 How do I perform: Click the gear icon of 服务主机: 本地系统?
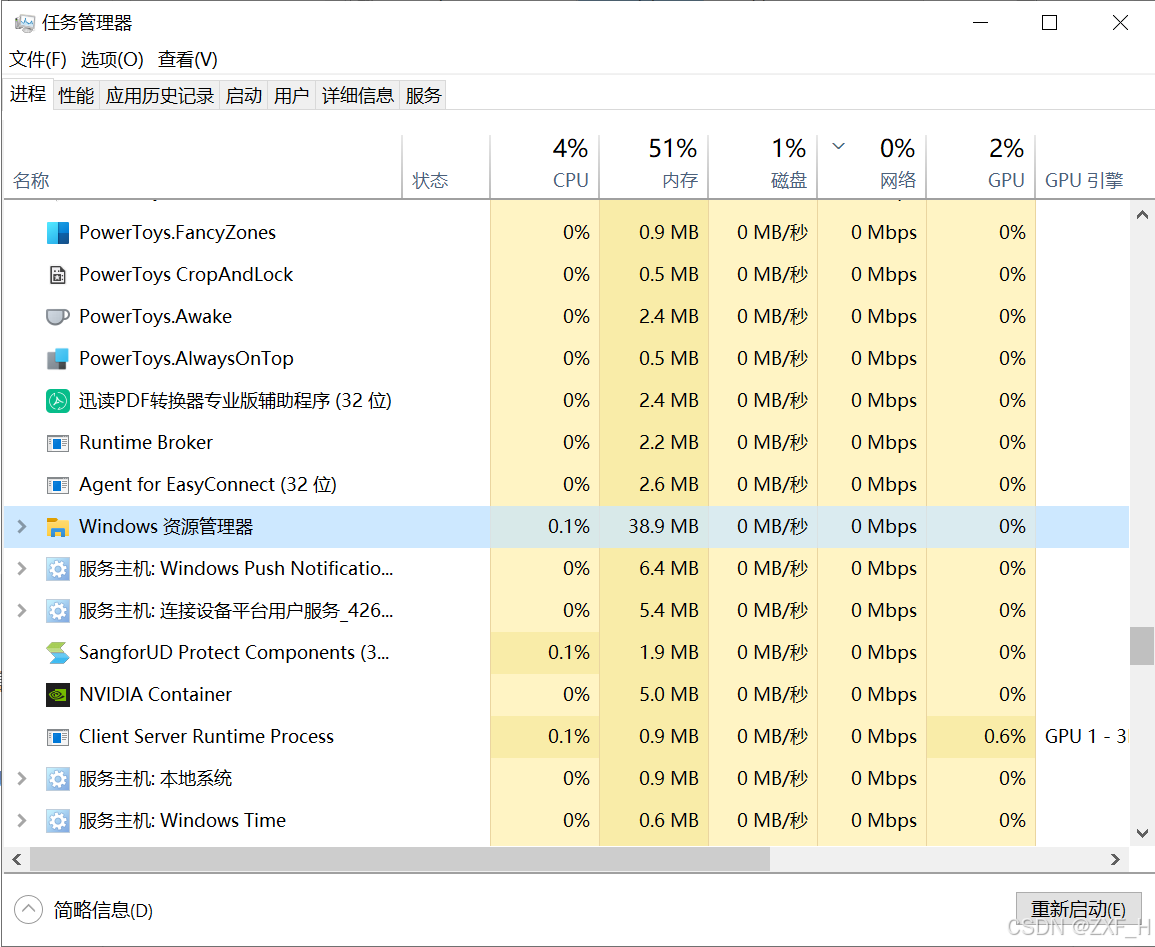point(57,778)
